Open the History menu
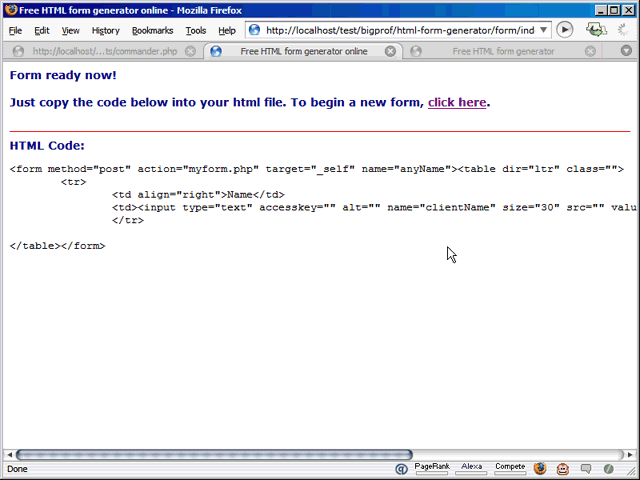Viewport: 640px width, 480px height. click(x=105, y=31)
